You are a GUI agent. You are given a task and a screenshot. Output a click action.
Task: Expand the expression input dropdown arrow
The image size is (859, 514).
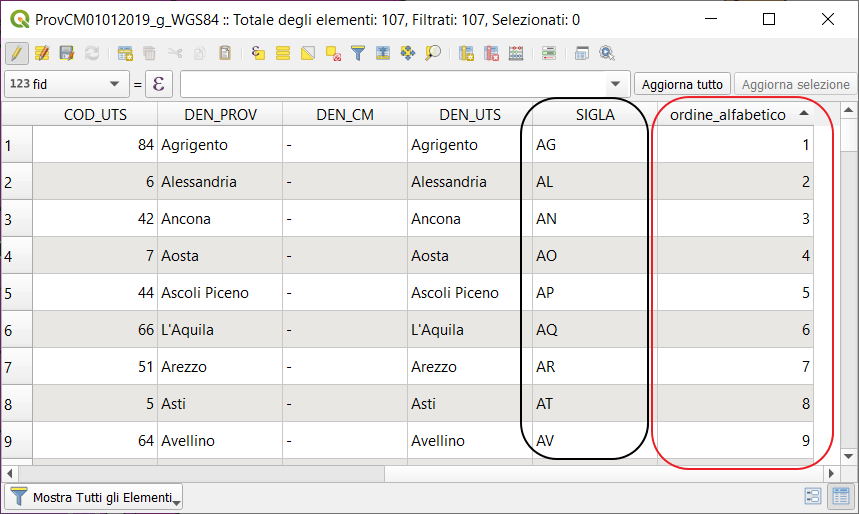coord(615,84)
